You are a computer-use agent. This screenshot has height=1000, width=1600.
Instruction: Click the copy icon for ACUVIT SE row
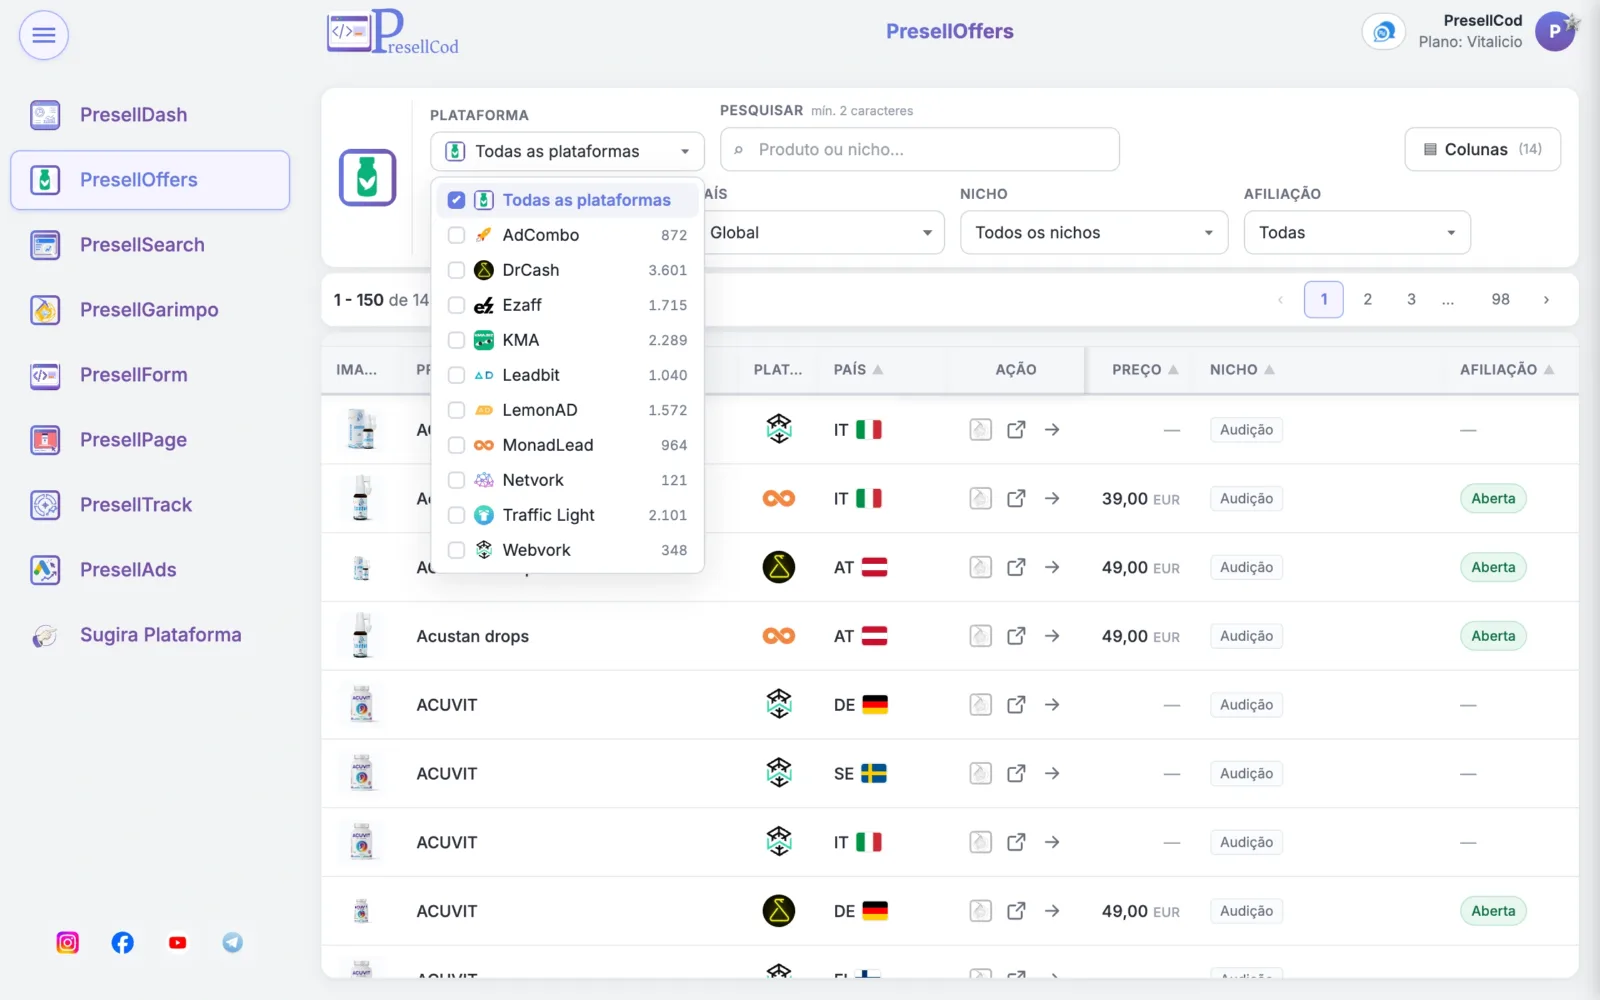(981, 773)
